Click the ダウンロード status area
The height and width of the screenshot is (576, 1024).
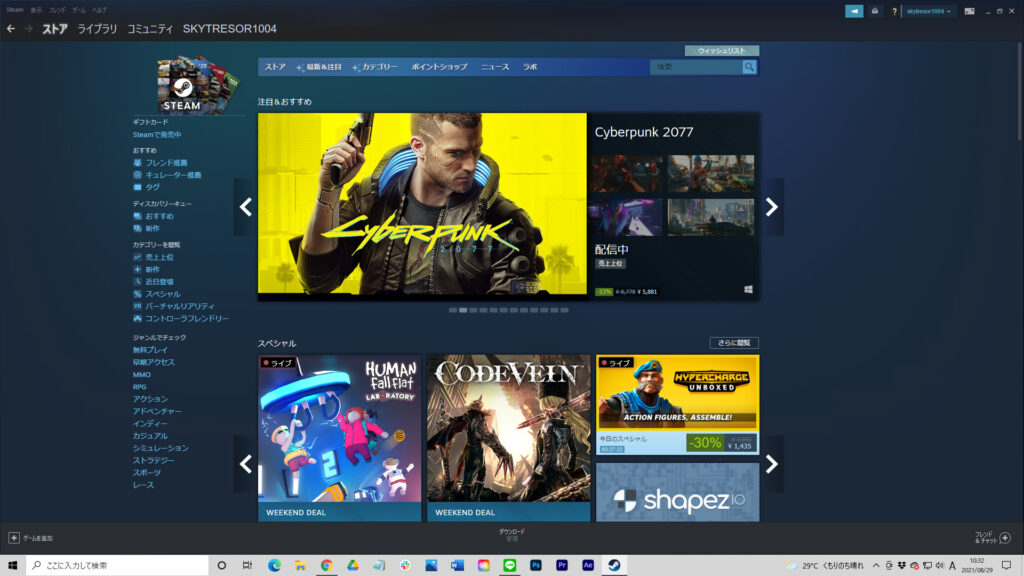[x=512, y=535]
